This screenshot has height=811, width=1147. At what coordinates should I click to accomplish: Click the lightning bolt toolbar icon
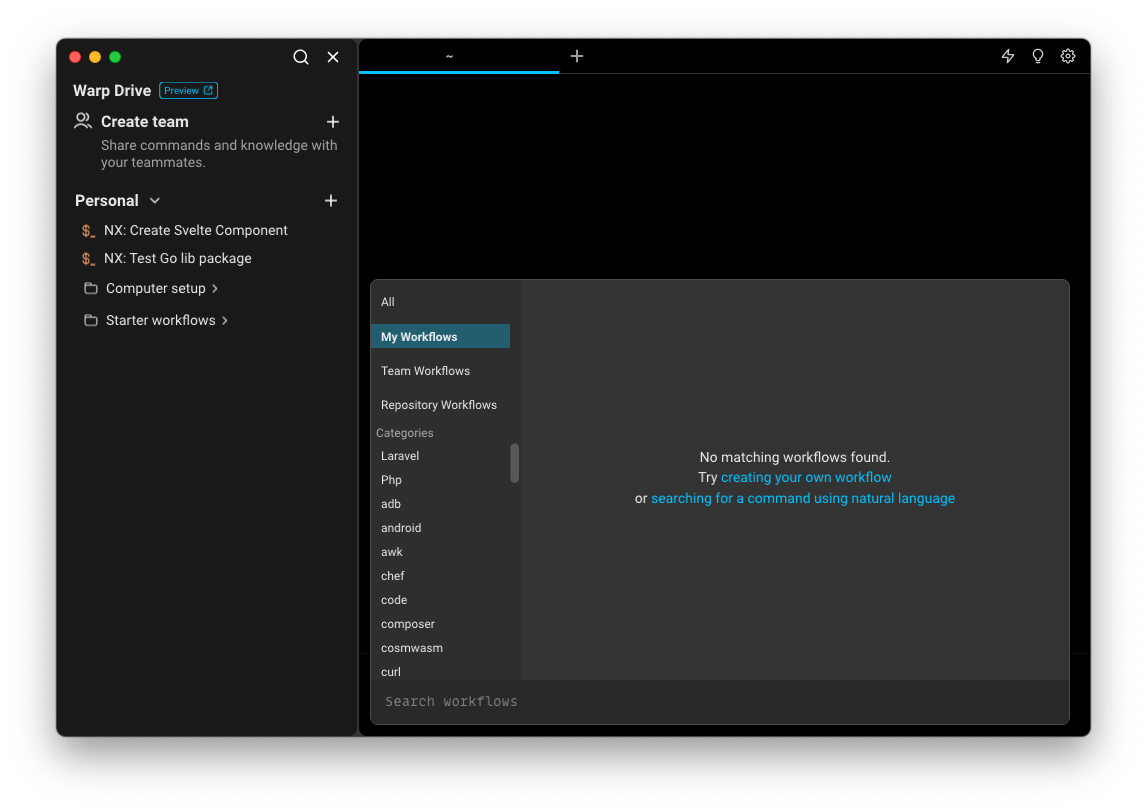[x=1007, y=56]
